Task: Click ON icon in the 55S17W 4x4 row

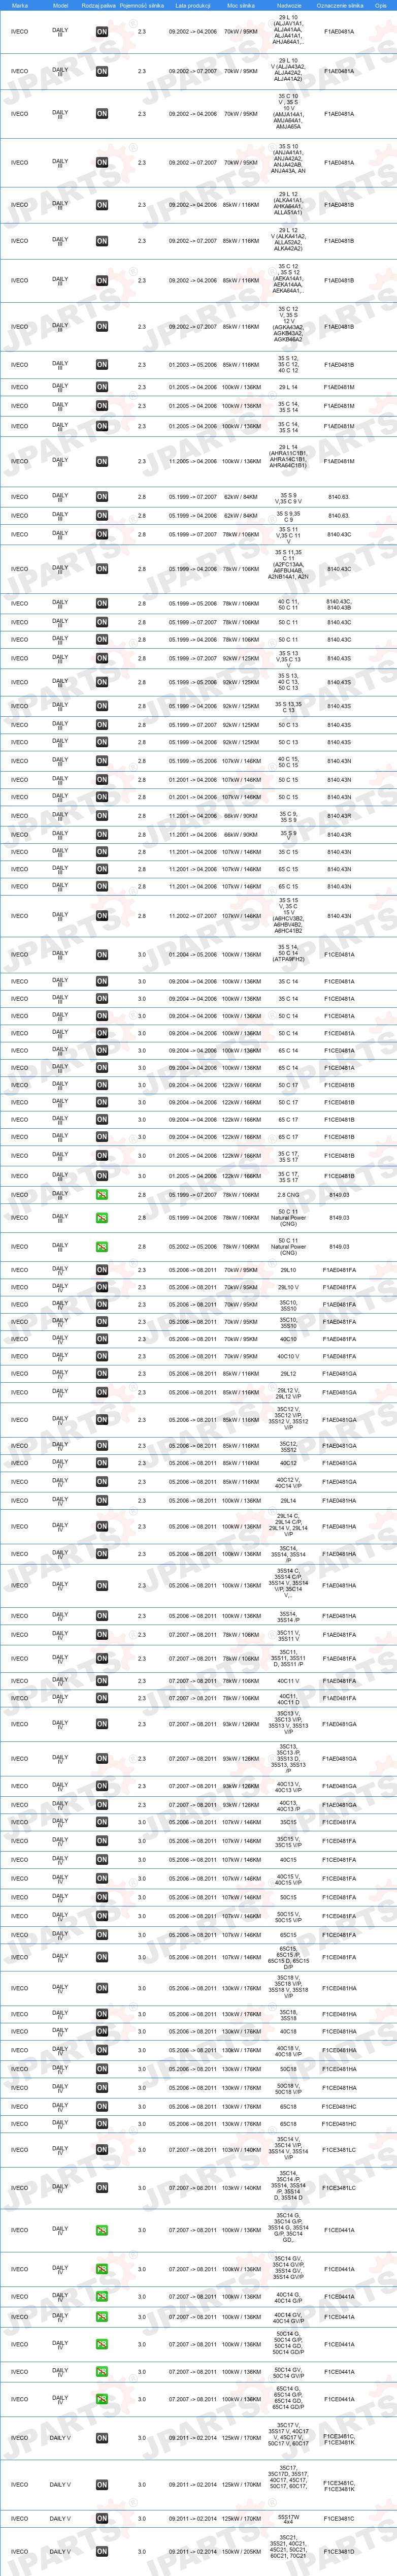Action: tap(102, 2519)
